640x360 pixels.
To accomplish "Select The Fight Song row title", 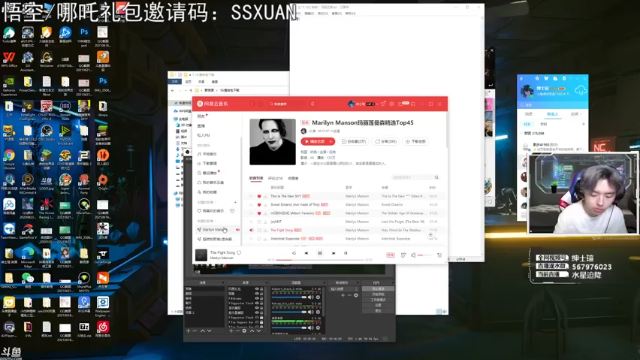I will [281, 230].
